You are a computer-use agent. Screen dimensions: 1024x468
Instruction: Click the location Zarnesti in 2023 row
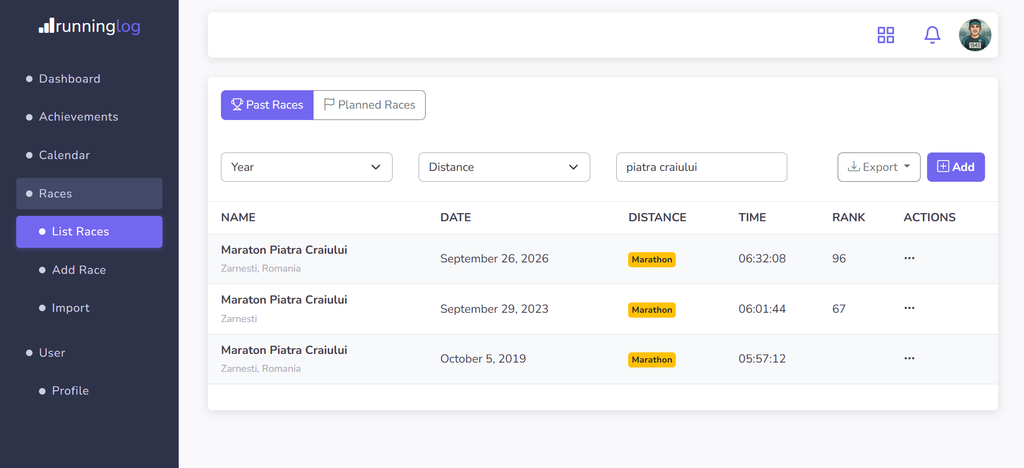pyautogui.click(x=239, y=319)
